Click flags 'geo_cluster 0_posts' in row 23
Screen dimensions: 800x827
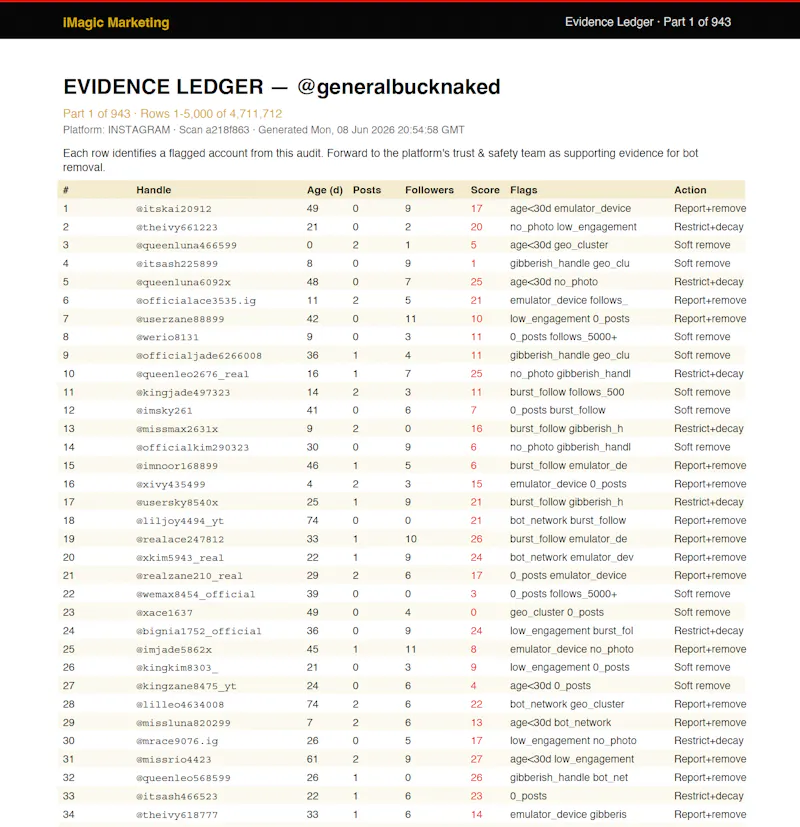(557, 612)
